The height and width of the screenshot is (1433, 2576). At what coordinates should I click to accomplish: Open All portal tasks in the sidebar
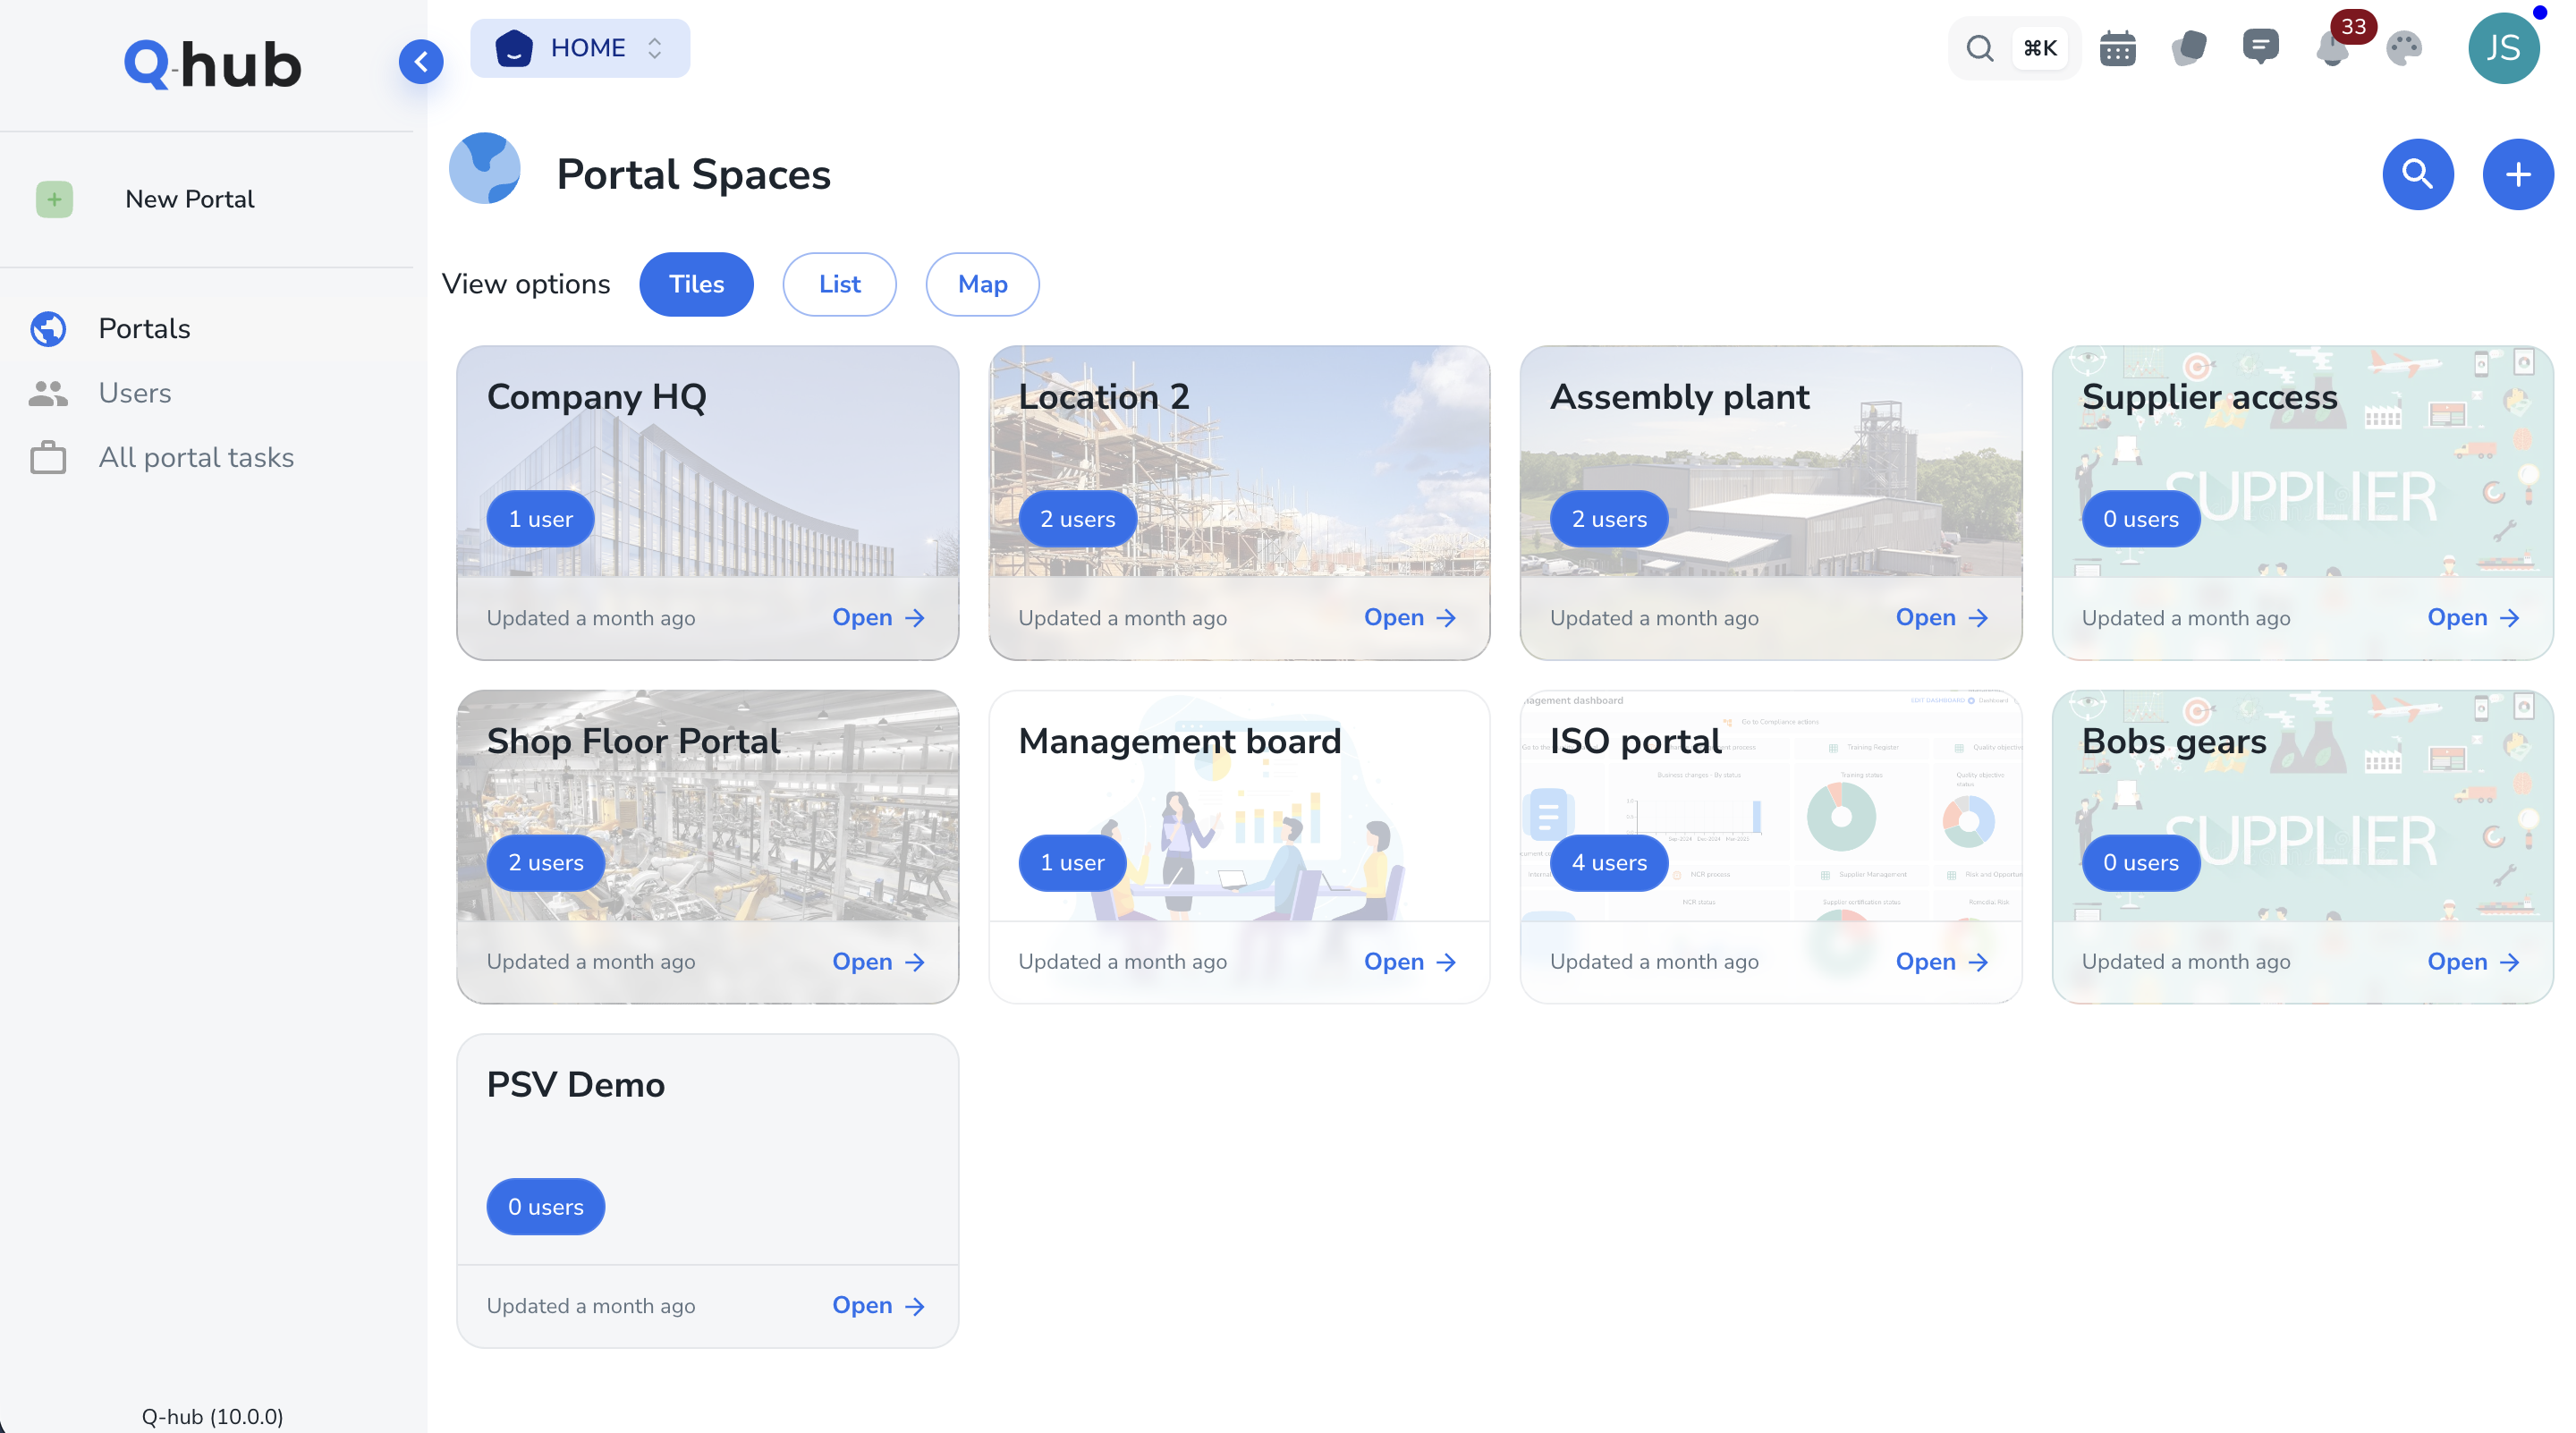196,457
